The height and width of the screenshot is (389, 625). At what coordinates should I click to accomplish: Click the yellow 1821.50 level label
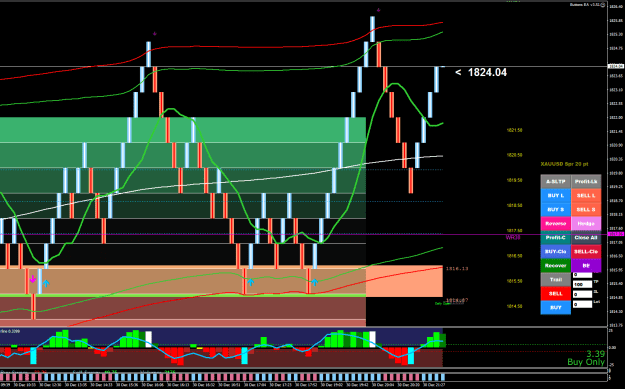pyautogui.click(x=514, y=130)
